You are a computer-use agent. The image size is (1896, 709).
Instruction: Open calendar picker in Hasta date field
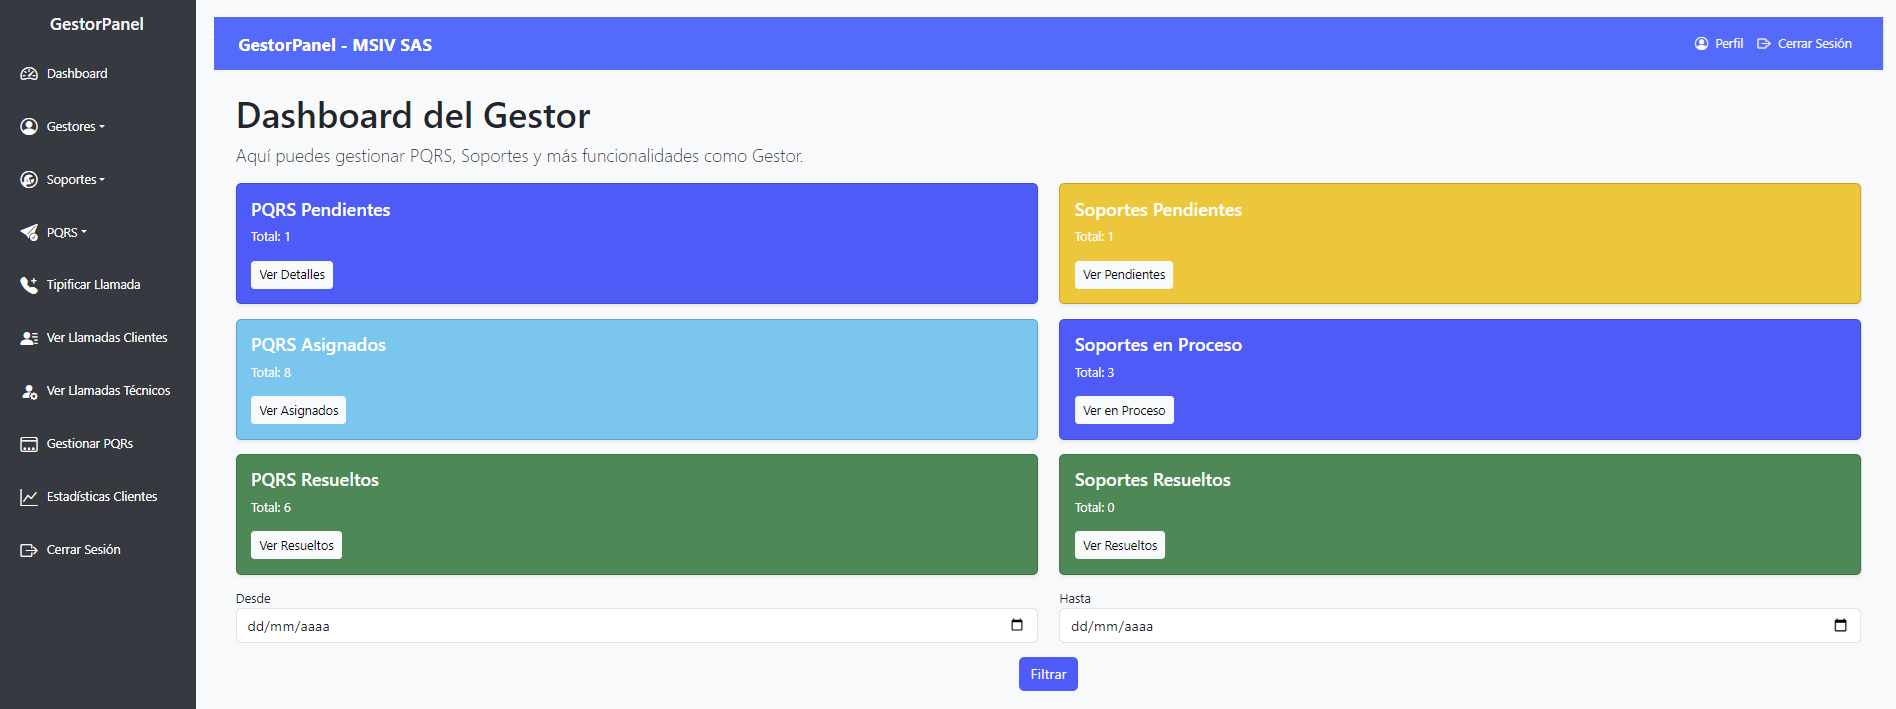[x=1840, y=625]
